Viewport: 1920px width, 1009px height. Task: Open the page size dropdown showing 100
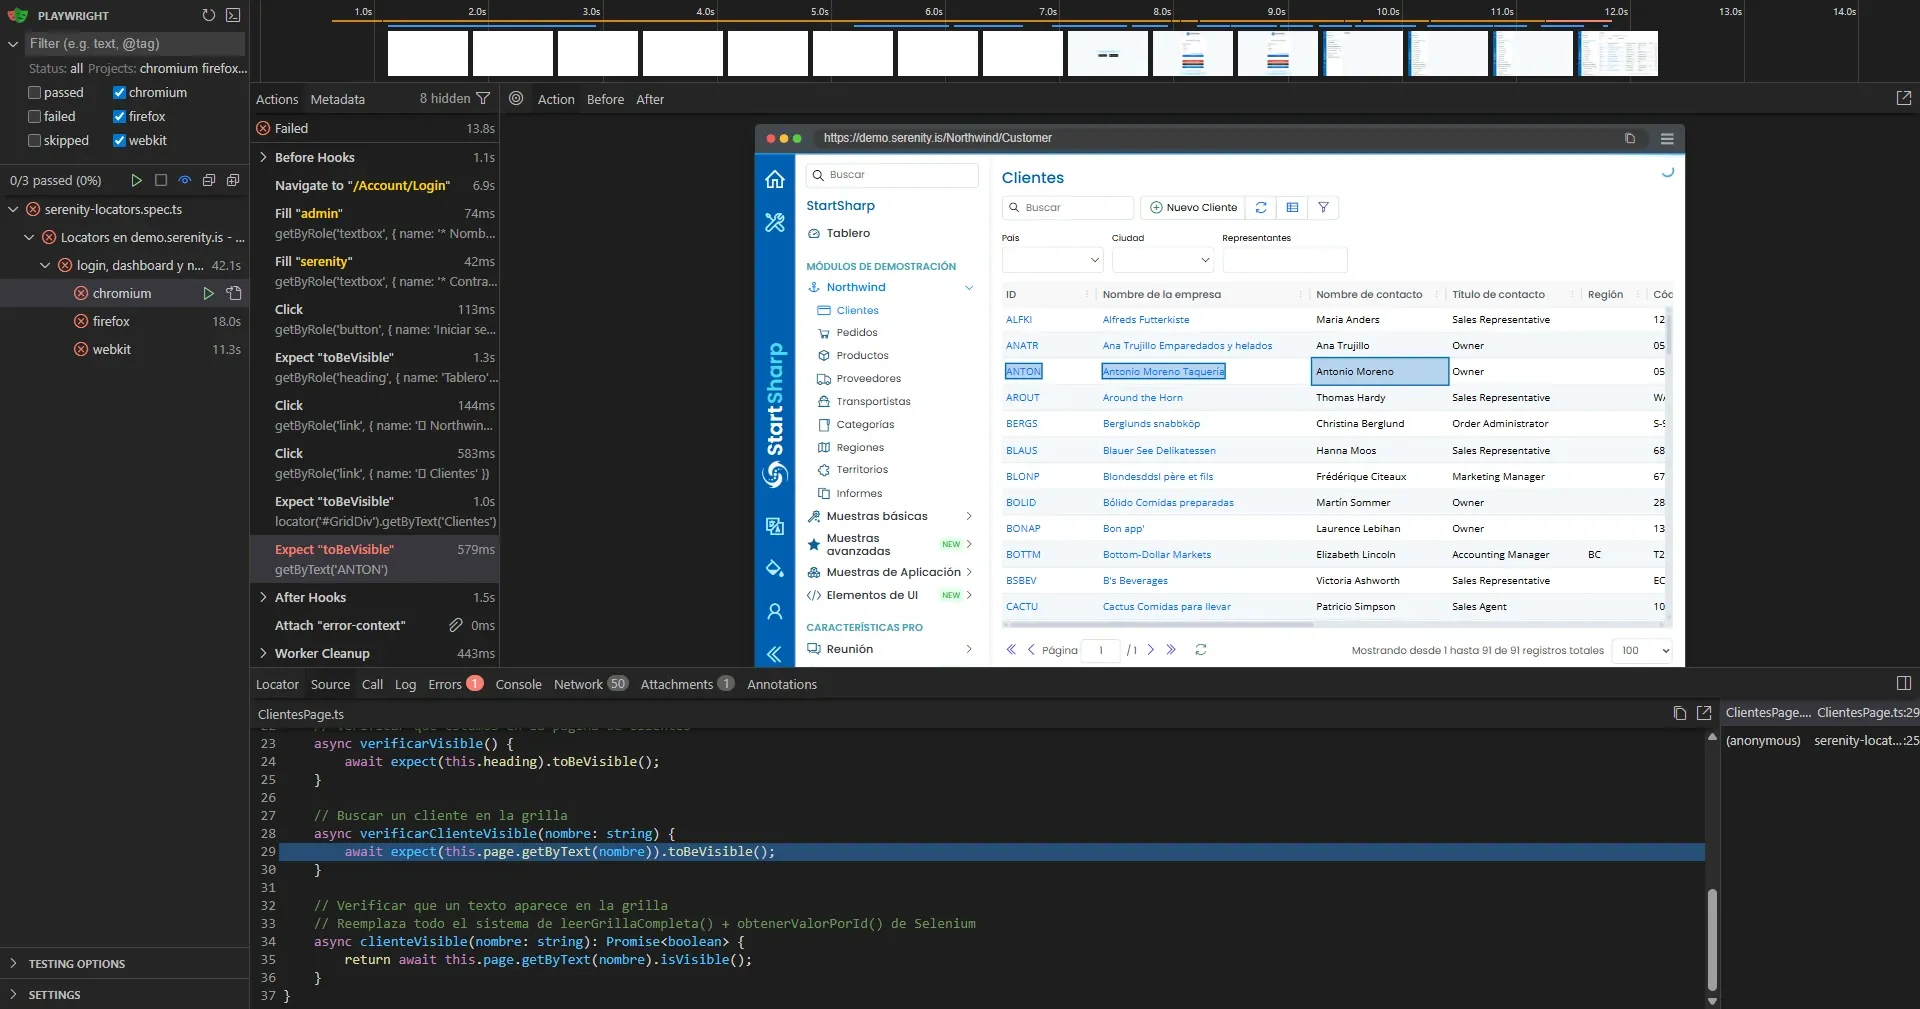[1640, 650]
